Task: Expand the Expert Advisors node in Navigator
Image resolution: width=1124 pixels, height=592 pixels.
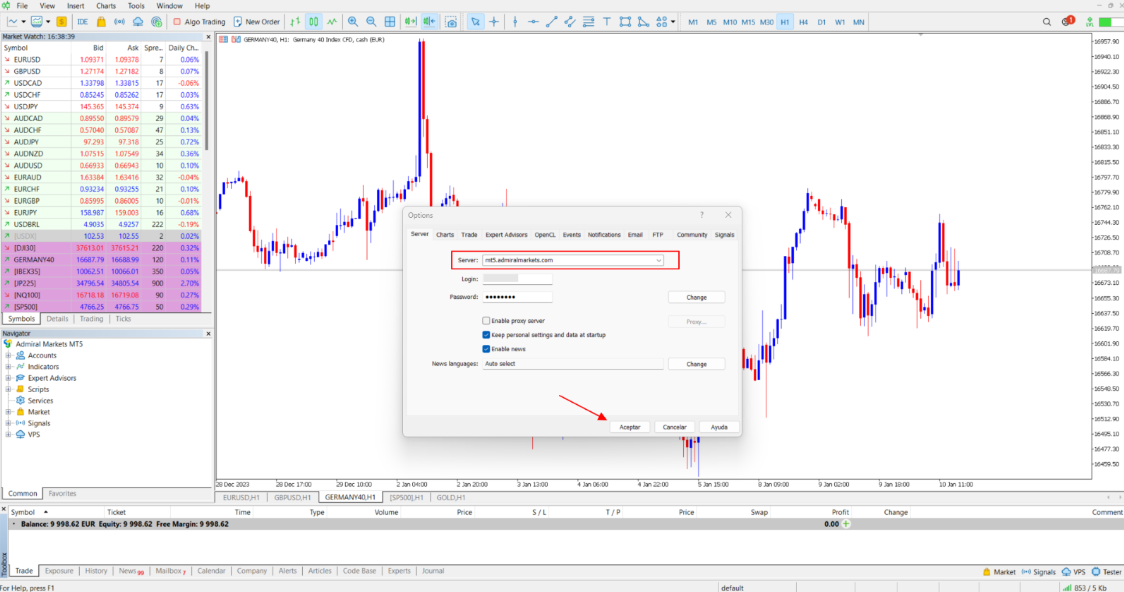Action: tap(9, 378)
